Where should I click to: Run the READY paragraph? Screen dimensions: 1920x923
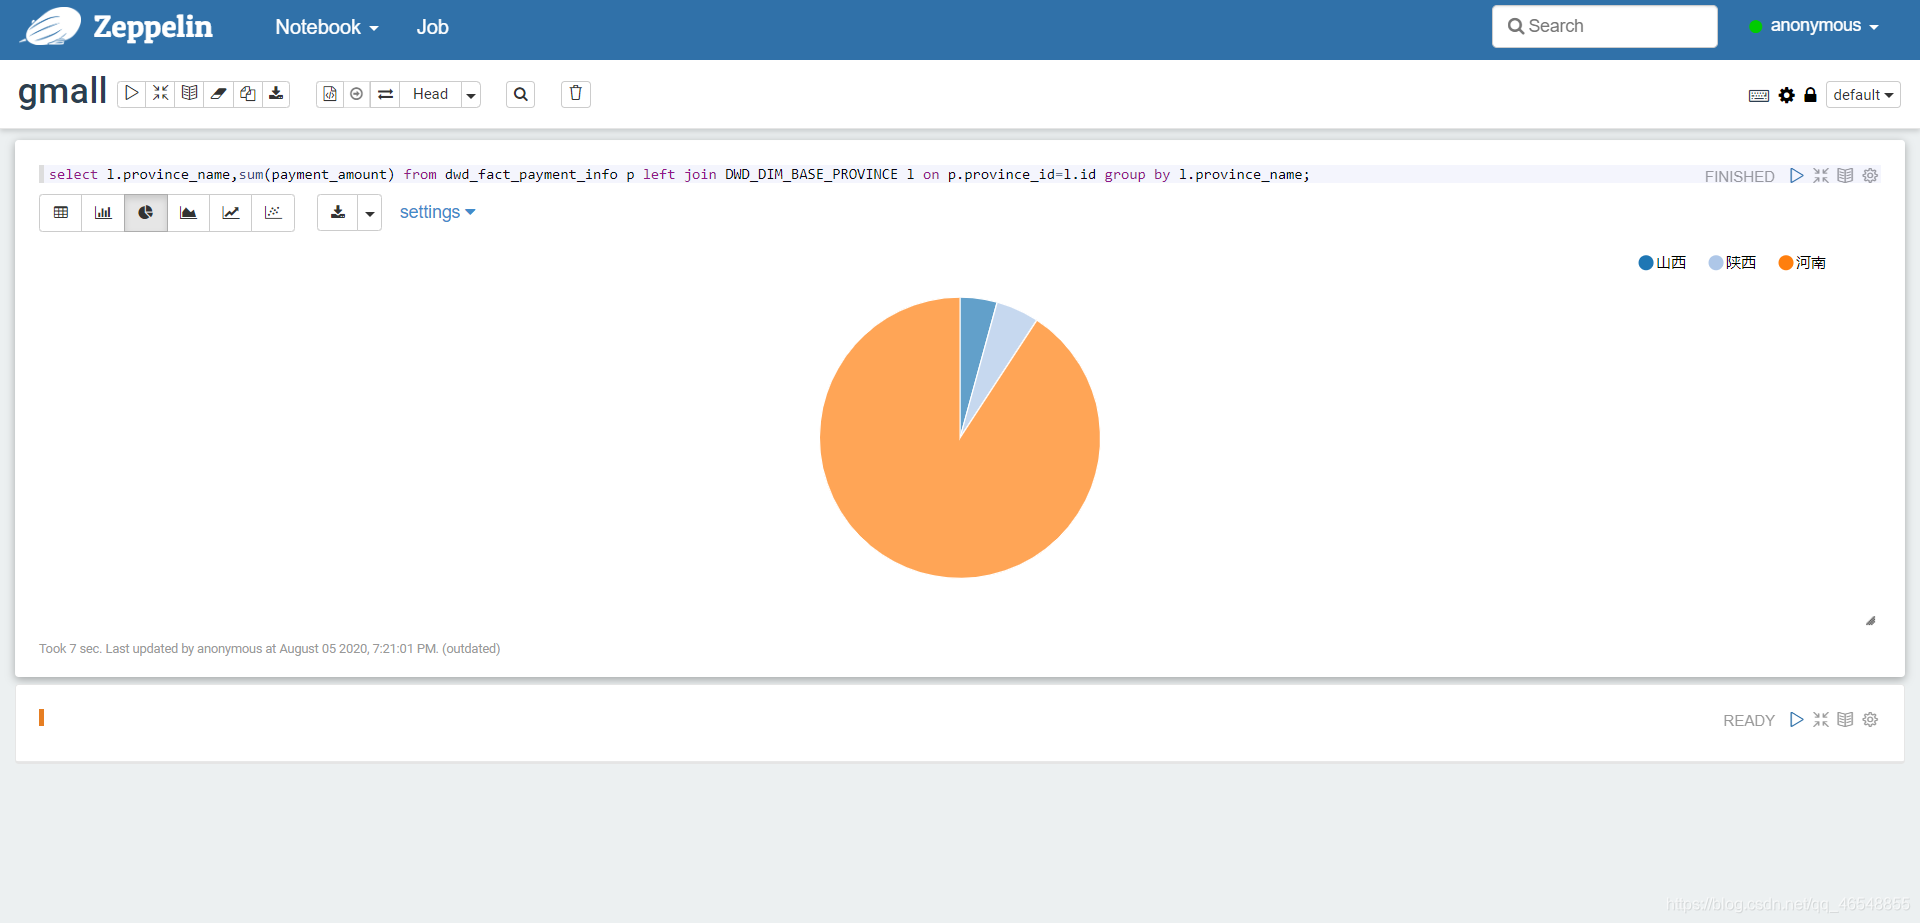(1797, 720)
